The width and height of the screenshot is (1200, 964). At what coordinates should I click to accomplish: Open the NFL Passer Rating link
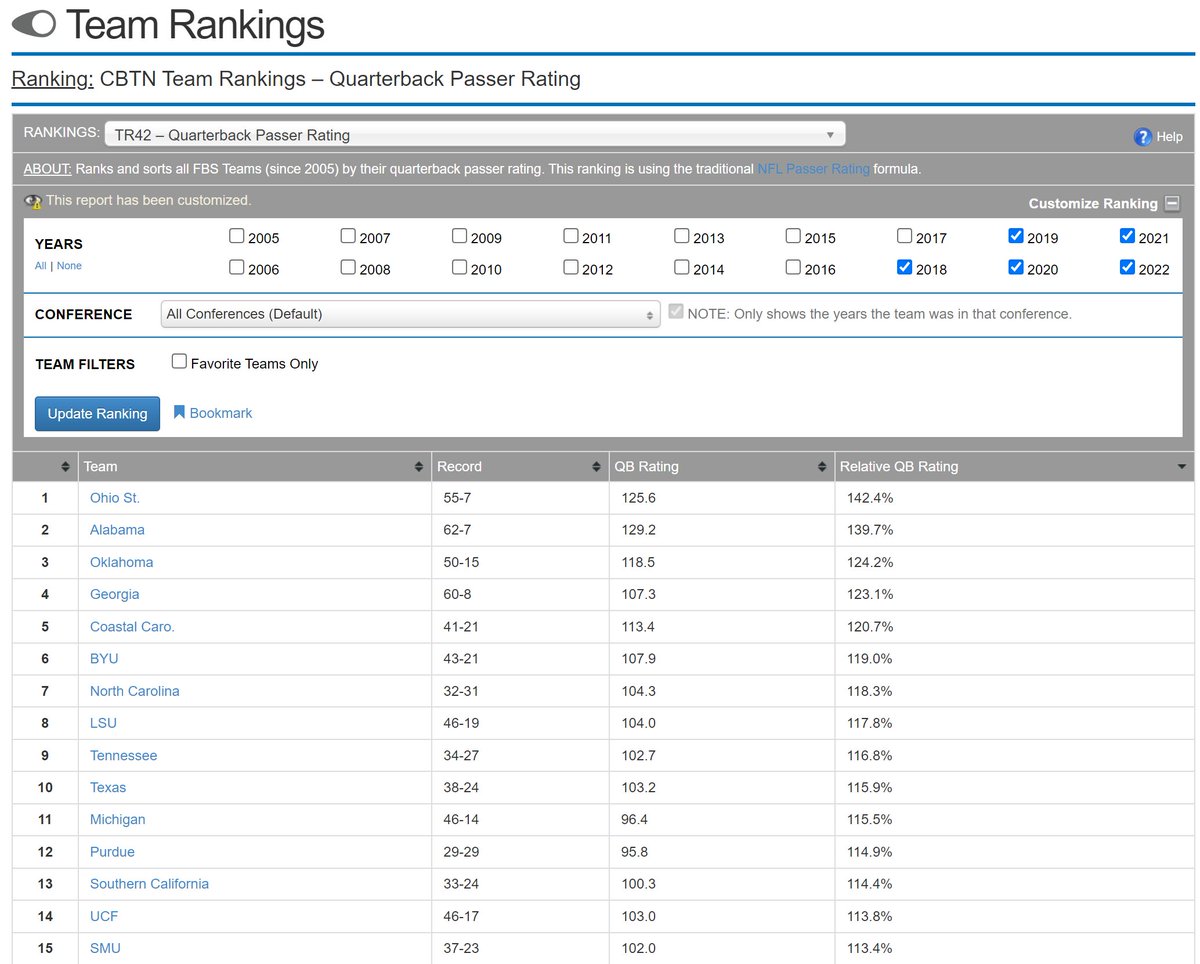[x=813, y=169]
